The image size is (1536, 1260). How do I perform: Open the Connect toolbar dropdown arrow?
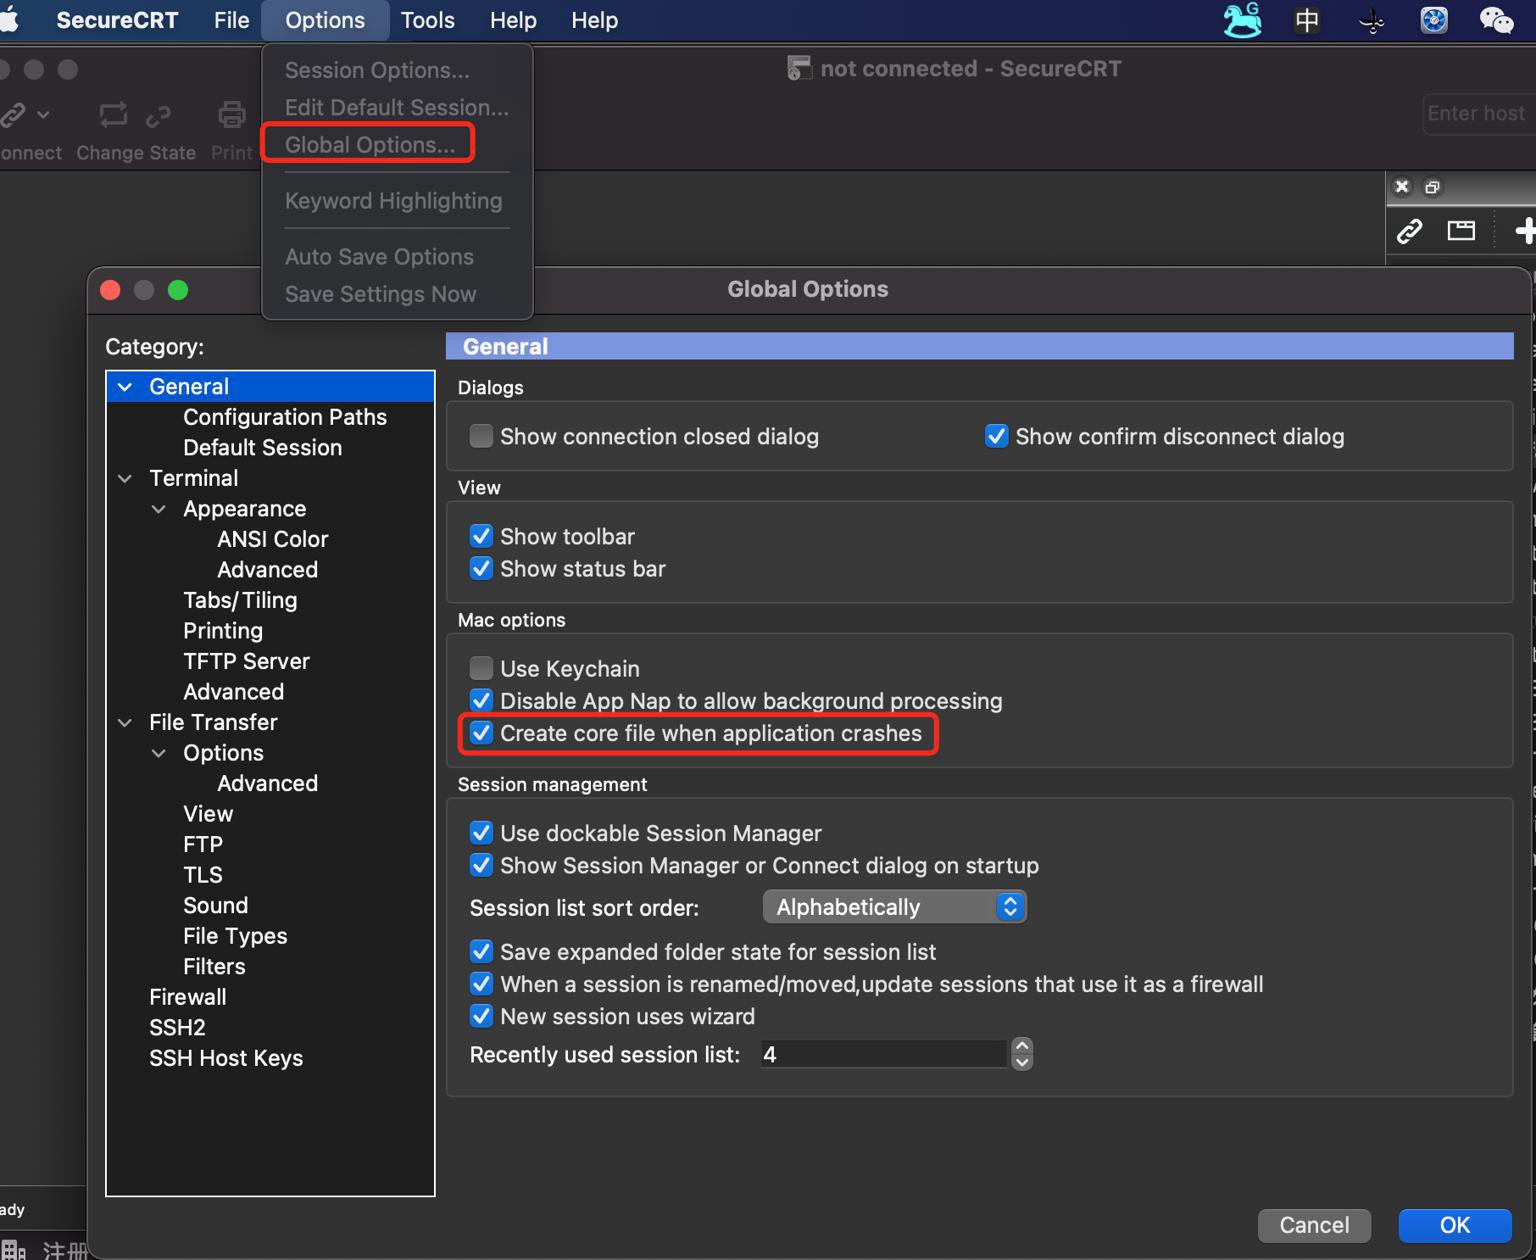(x=43, y=115)
